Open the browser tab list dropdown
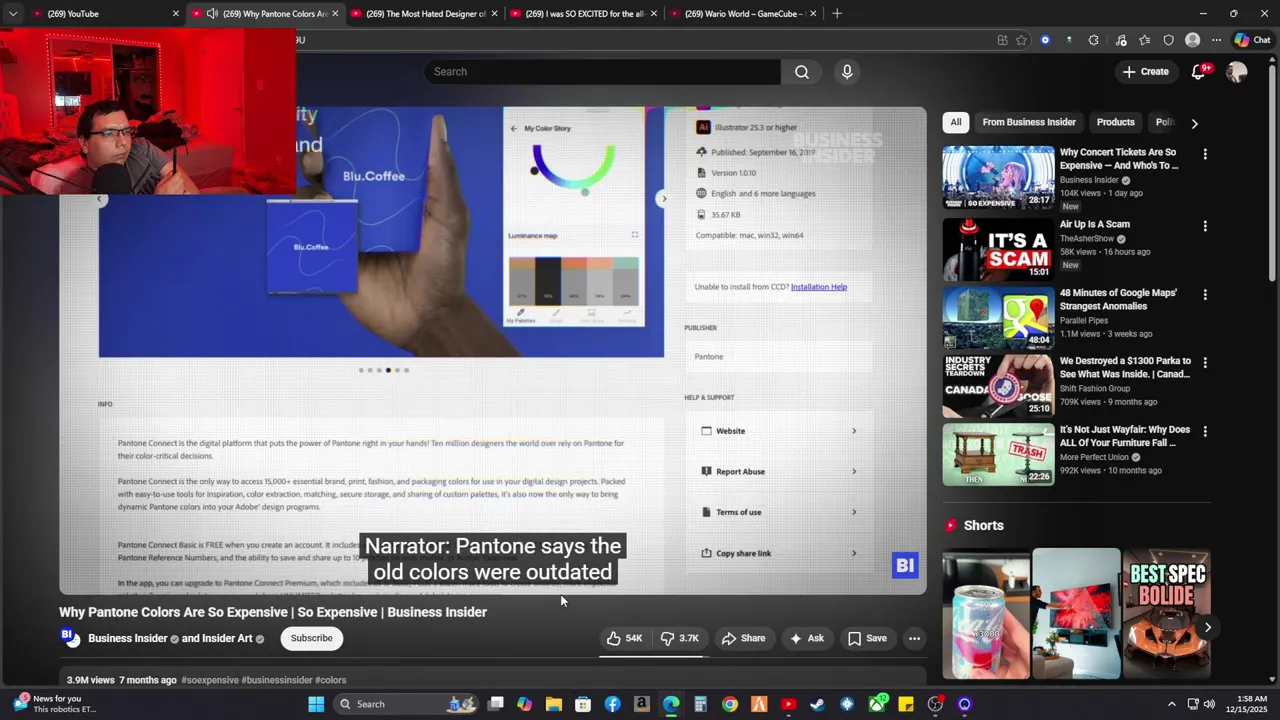Viewport: 1280px width, 720px height. [12, 14]
